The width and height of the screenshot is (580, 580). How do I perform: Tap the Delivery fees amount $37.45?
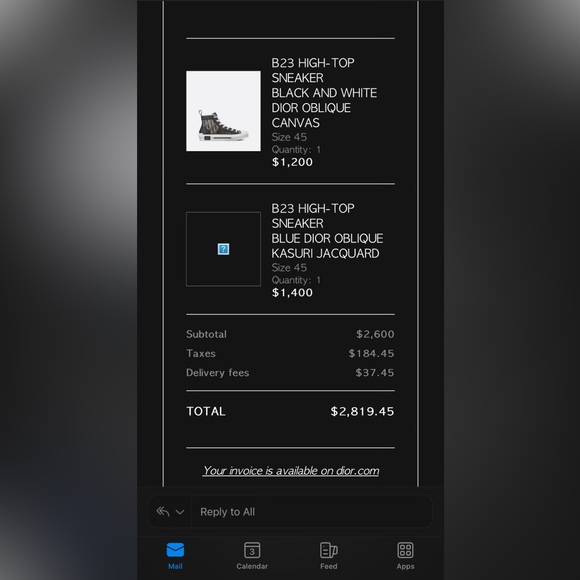[x=375, y=372]
